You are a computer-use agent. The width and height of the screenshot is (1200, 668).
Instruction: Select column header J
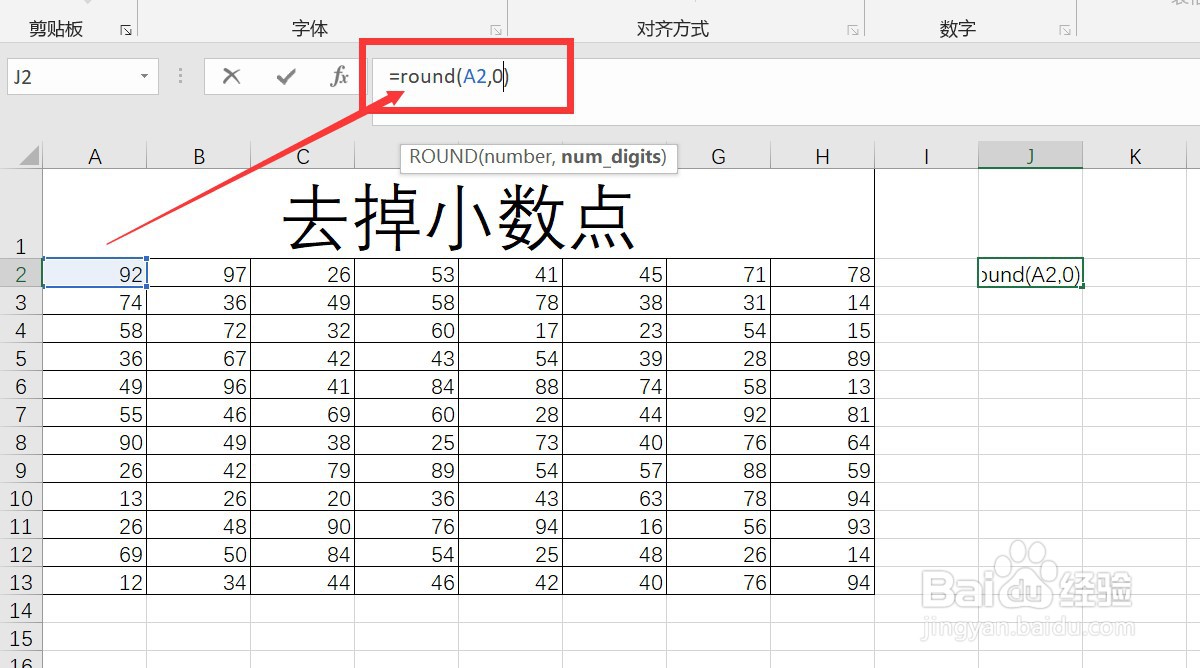click(1030, 156)
